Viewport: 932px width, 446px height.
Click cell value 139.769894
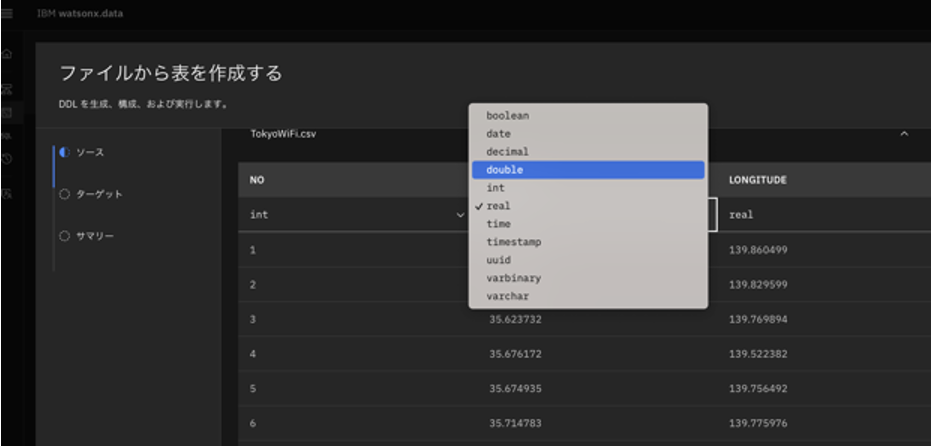(x=758, y=319)
